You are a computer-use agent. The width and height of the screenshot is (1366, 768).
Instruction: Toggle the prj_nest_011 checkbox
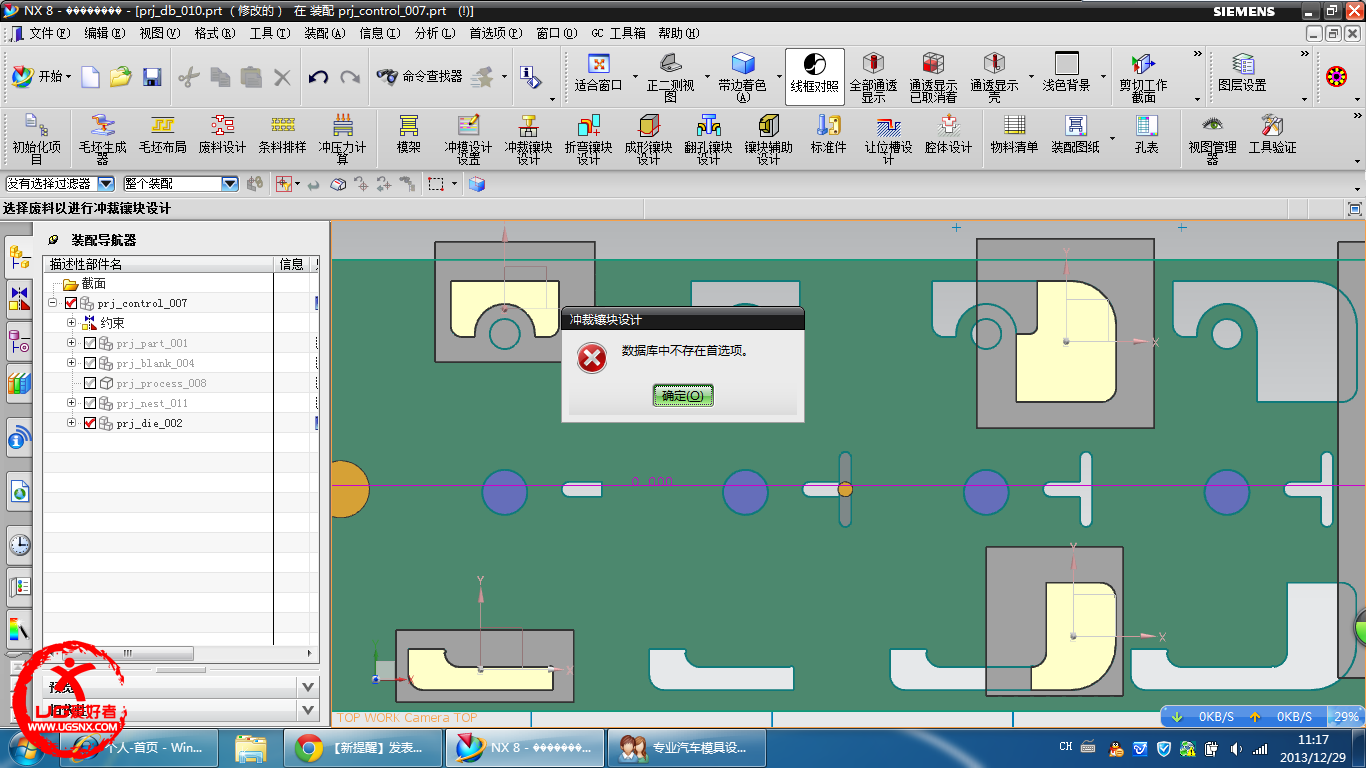coord(90,403)
